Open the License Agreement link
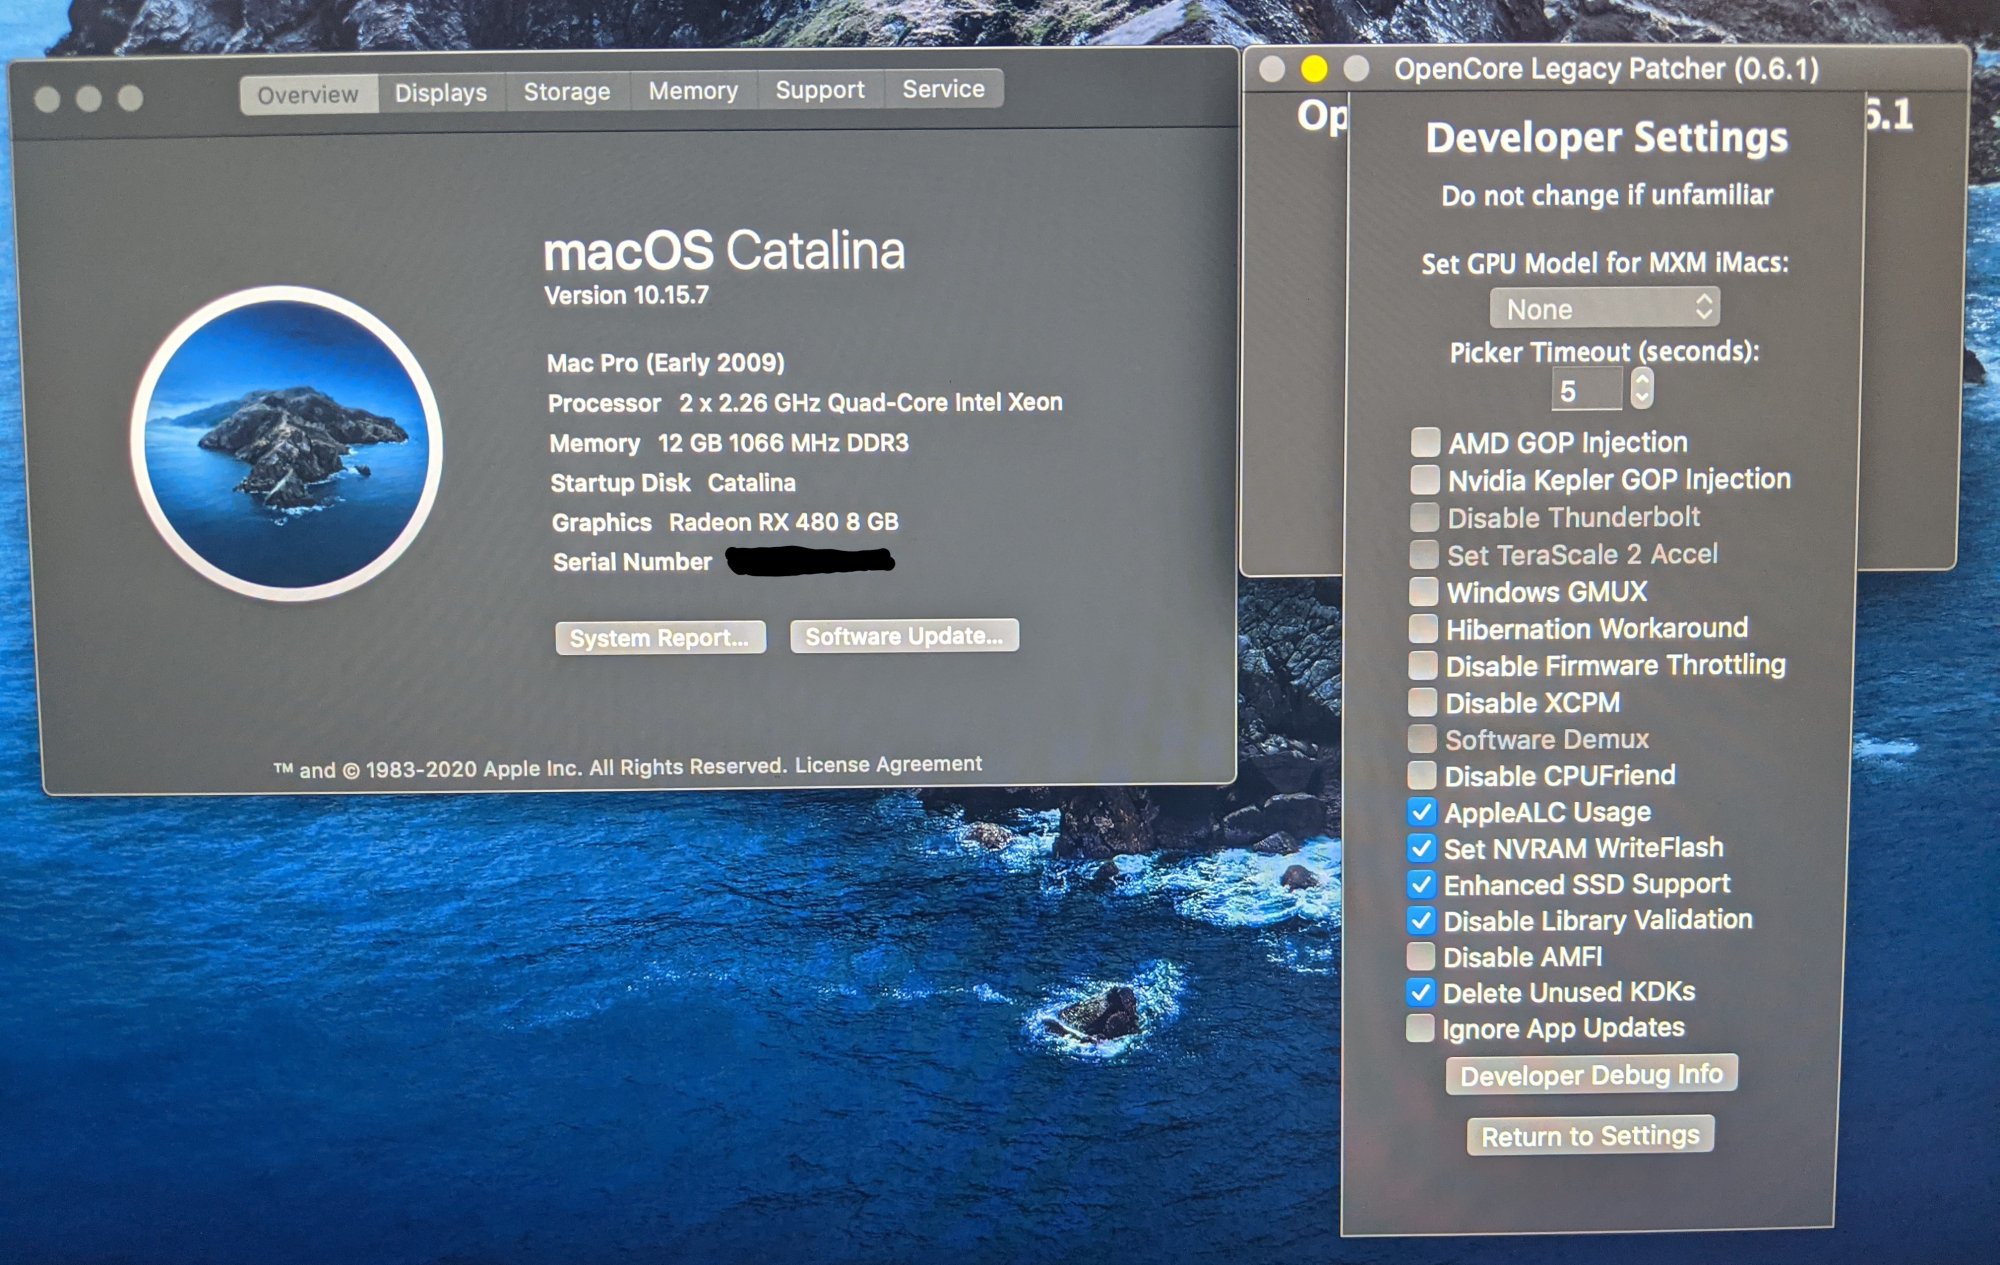This screenshot has height=1265, width=2000. (888, 764)
